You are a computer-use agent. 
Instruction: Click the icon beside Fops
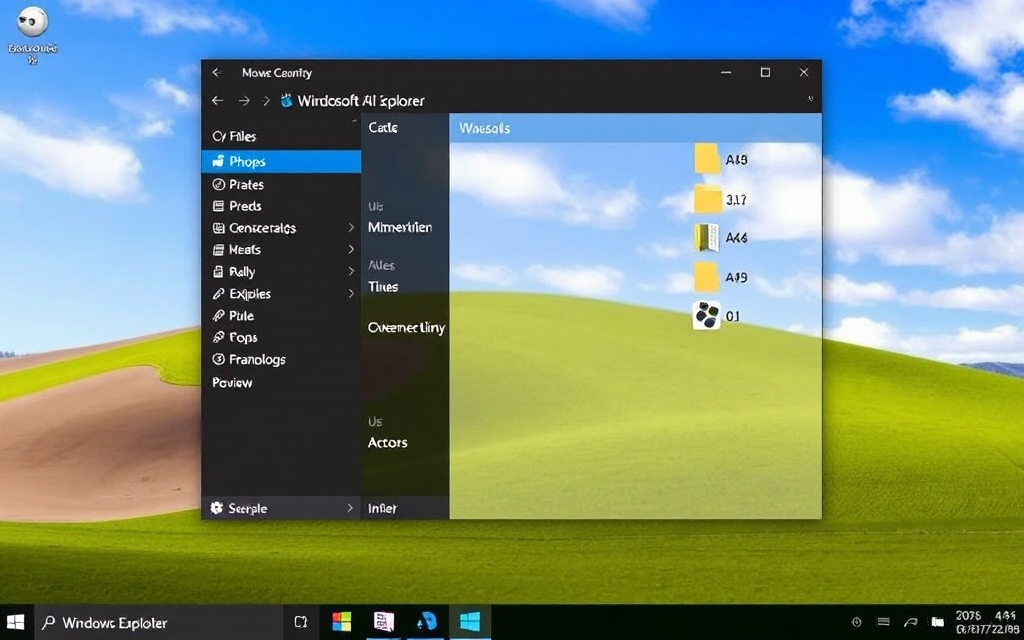coord(219,338)
